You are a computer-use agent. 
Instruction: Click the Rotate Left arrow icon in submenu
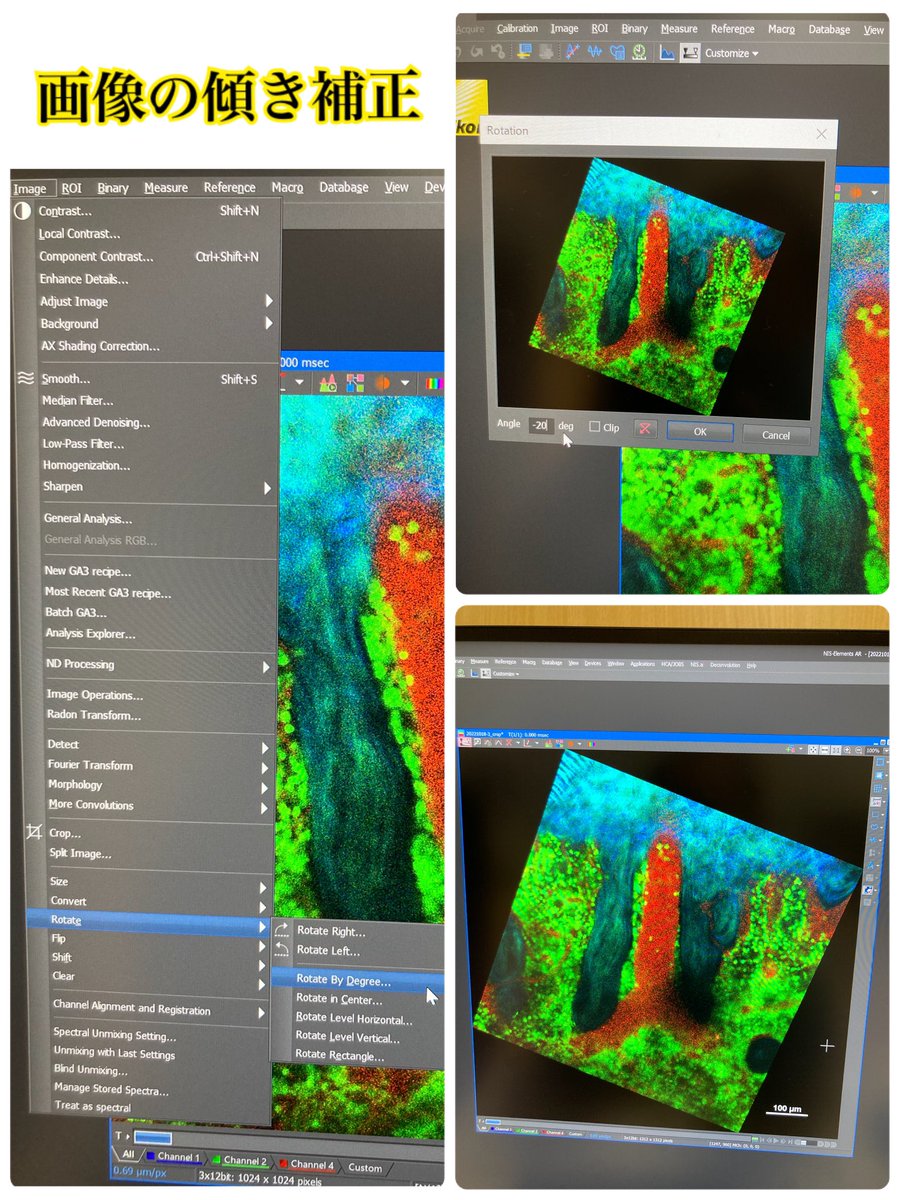[x=282, y=950]
